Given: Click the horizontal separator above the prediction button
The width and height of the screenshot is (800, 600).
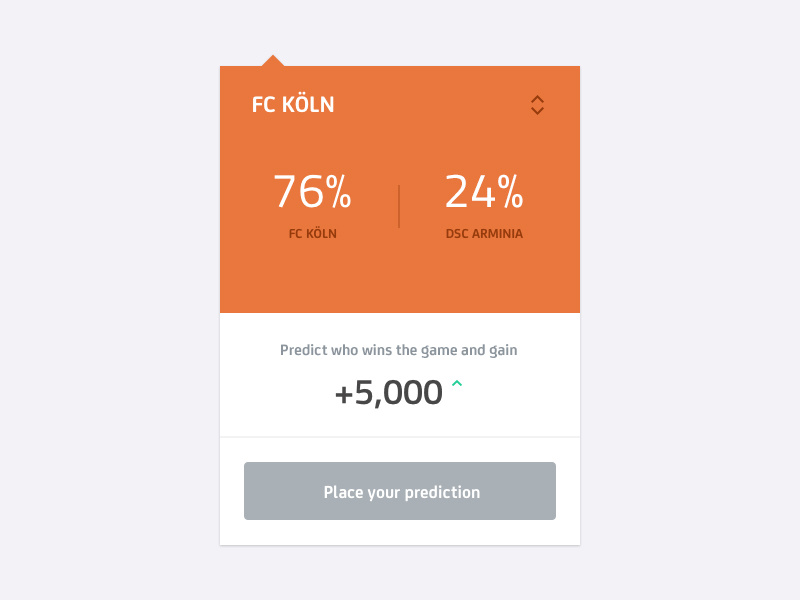Looking at the screenshot, I should point(400,437).
